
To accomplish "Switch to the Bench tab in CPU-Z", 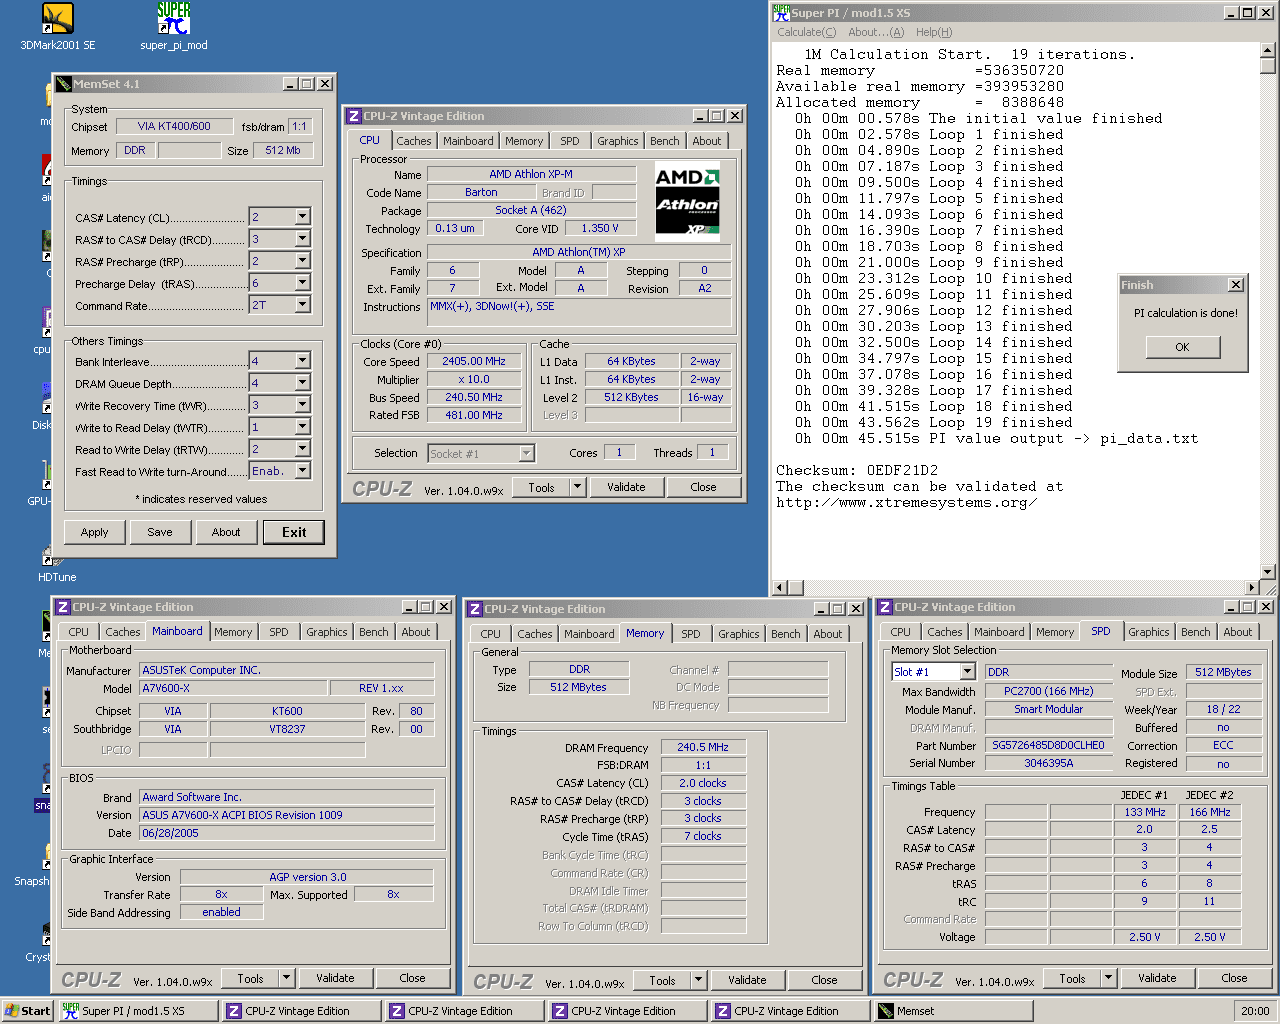I will point(664,140).
